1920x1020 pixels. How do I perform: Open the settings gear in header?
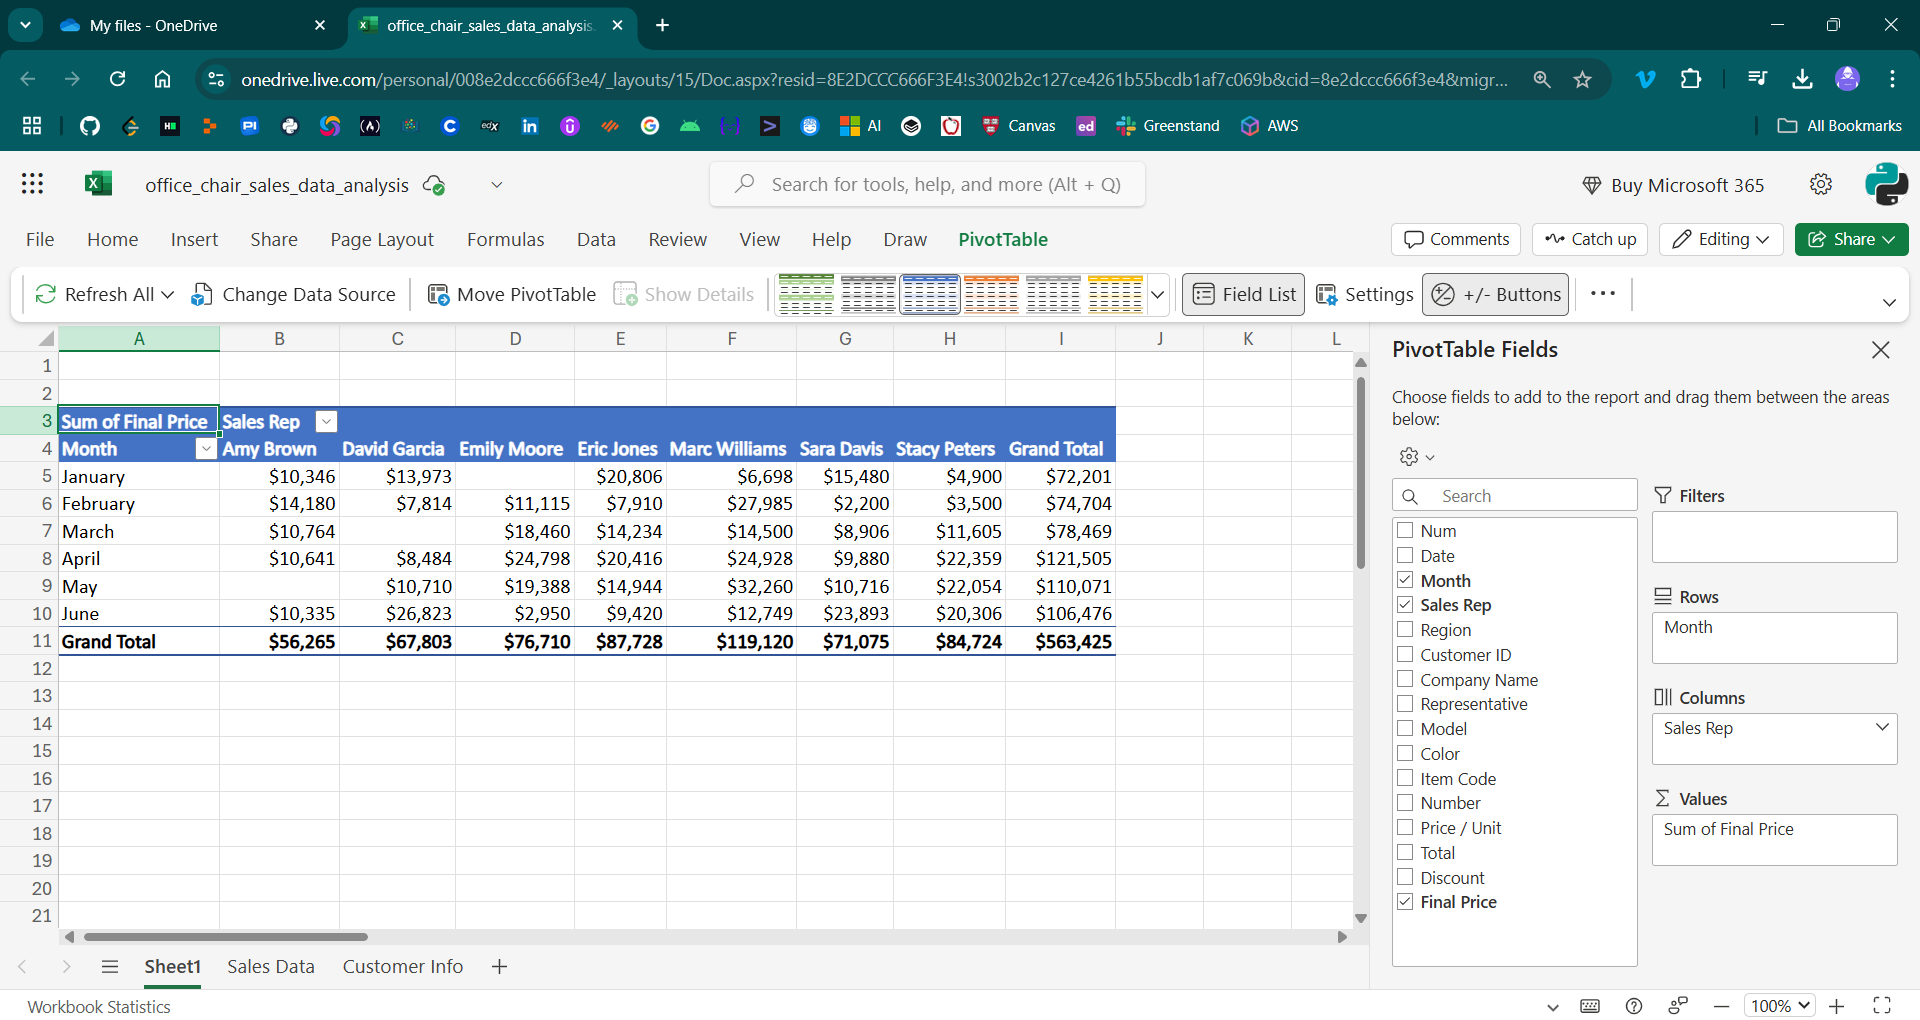point(1821,184)
